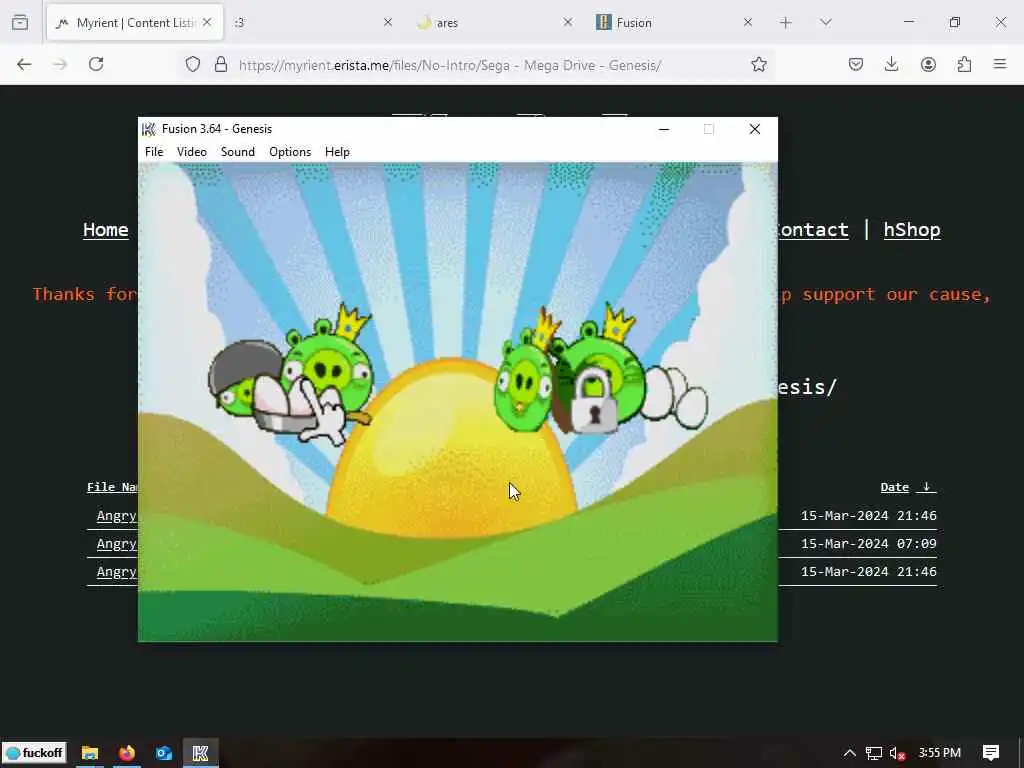The image size is (1024, 768).
Task: Switch to the Myrient Content Listing tab
Action: tap(134, 22)
